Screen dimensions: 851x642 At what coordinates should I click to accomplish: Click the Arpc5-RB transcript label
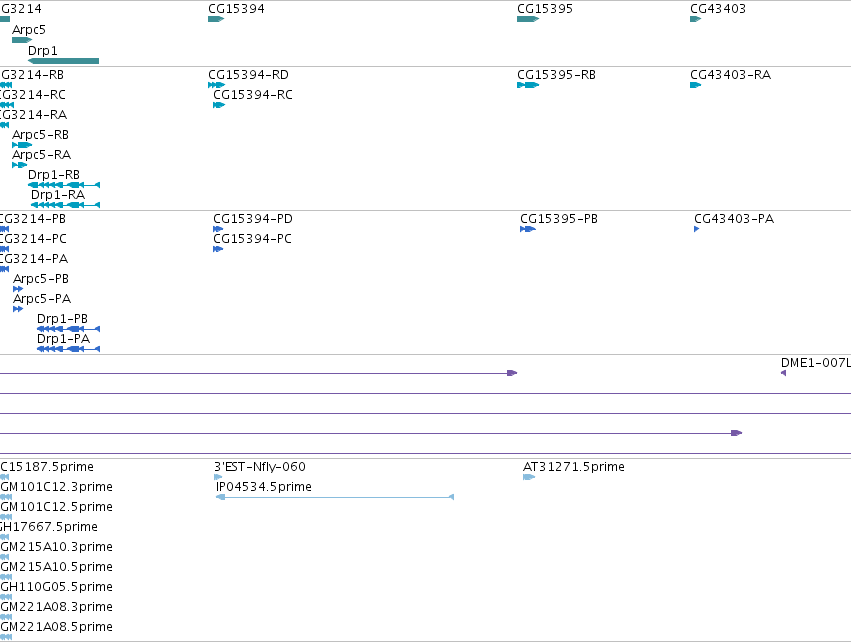41,135
